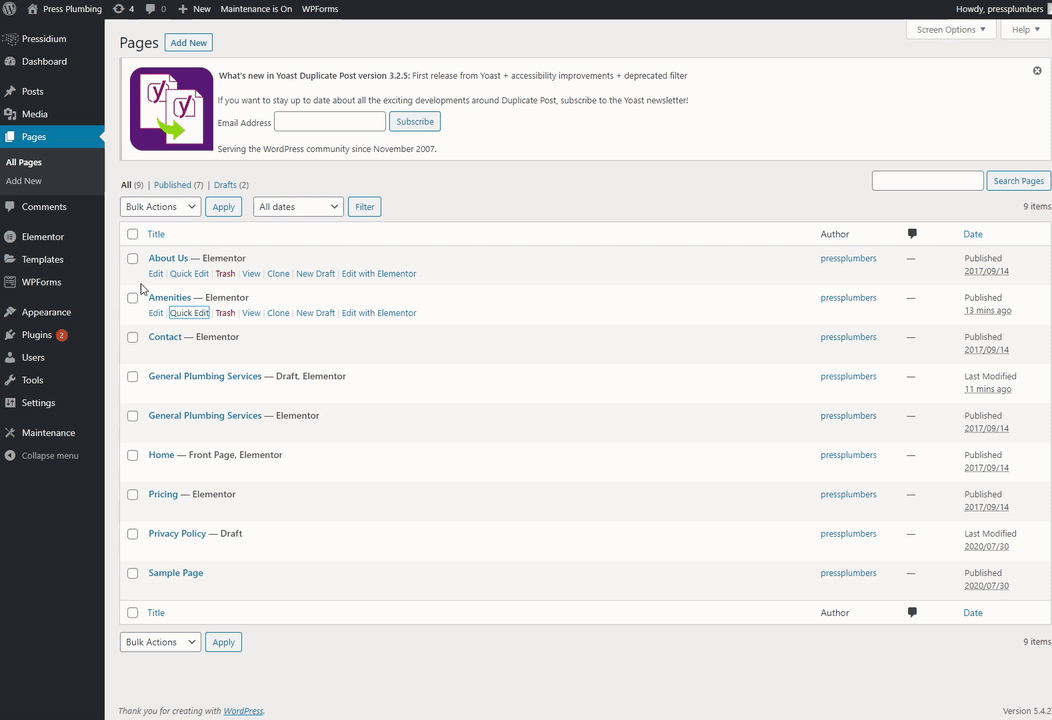Click the Users person icon

[x=10, y=358]
